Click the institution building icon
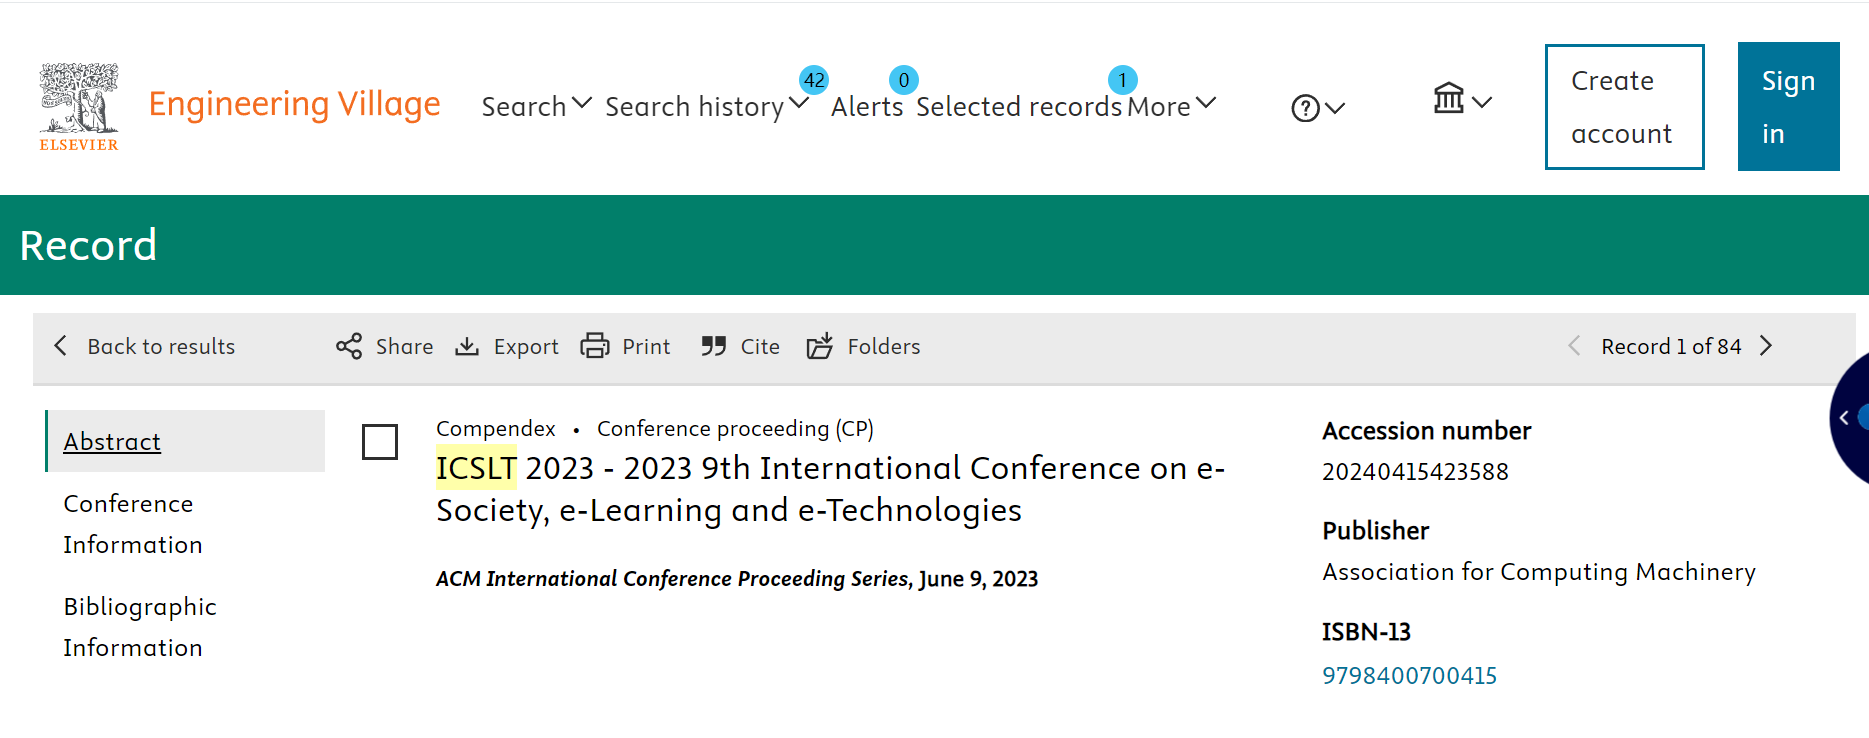This screenshot has width=1869, height=738. [x=1448, y=98]
